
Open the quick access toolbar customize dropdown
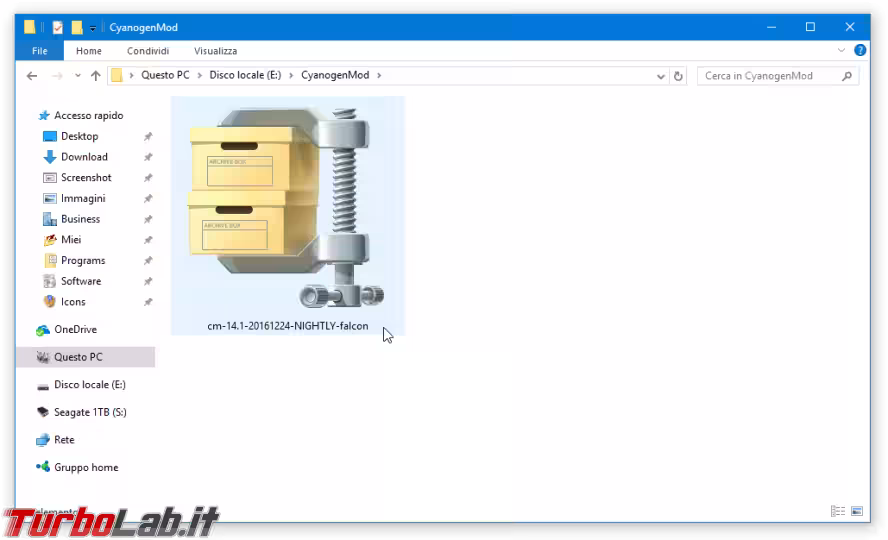click(x=92, y=28)
